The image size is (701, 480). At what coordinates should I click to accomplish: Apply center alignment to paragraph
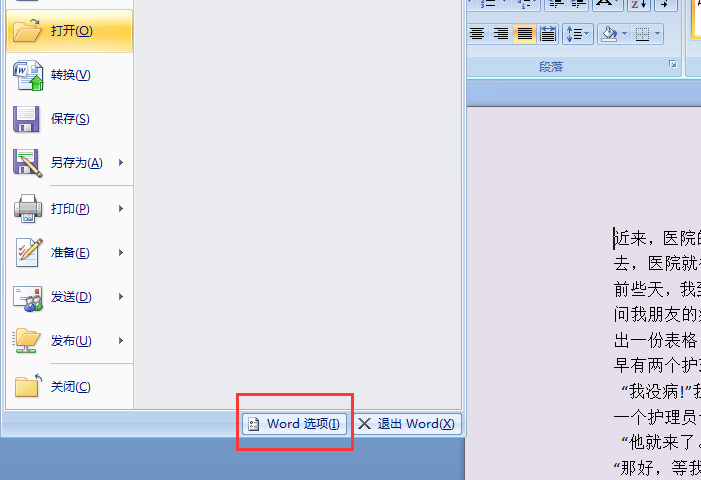click(x=477, y=34)
